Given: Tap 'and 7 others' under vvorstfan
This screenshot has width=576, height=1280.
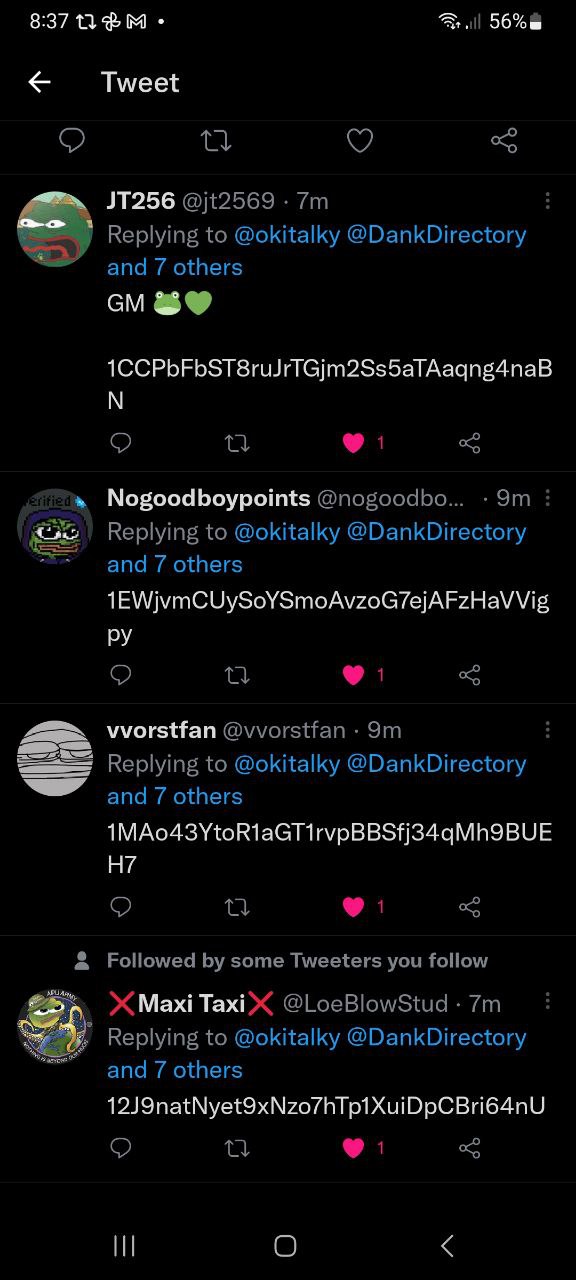Looking at the screenshot, I should (x=175, y=797).
